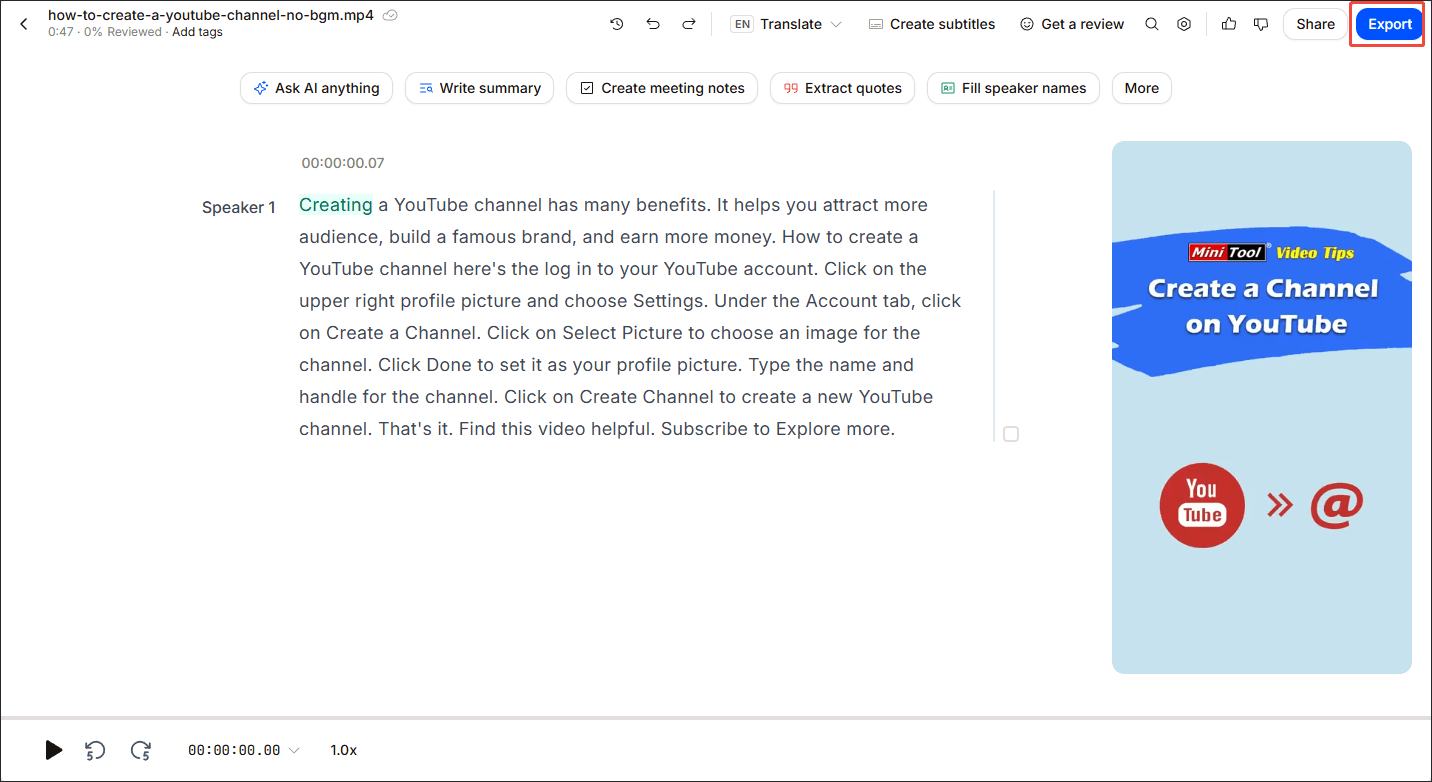Screen dimensions: 1432x782
Task: Select Speaker 1 label
Action: [x=239, y=207]
